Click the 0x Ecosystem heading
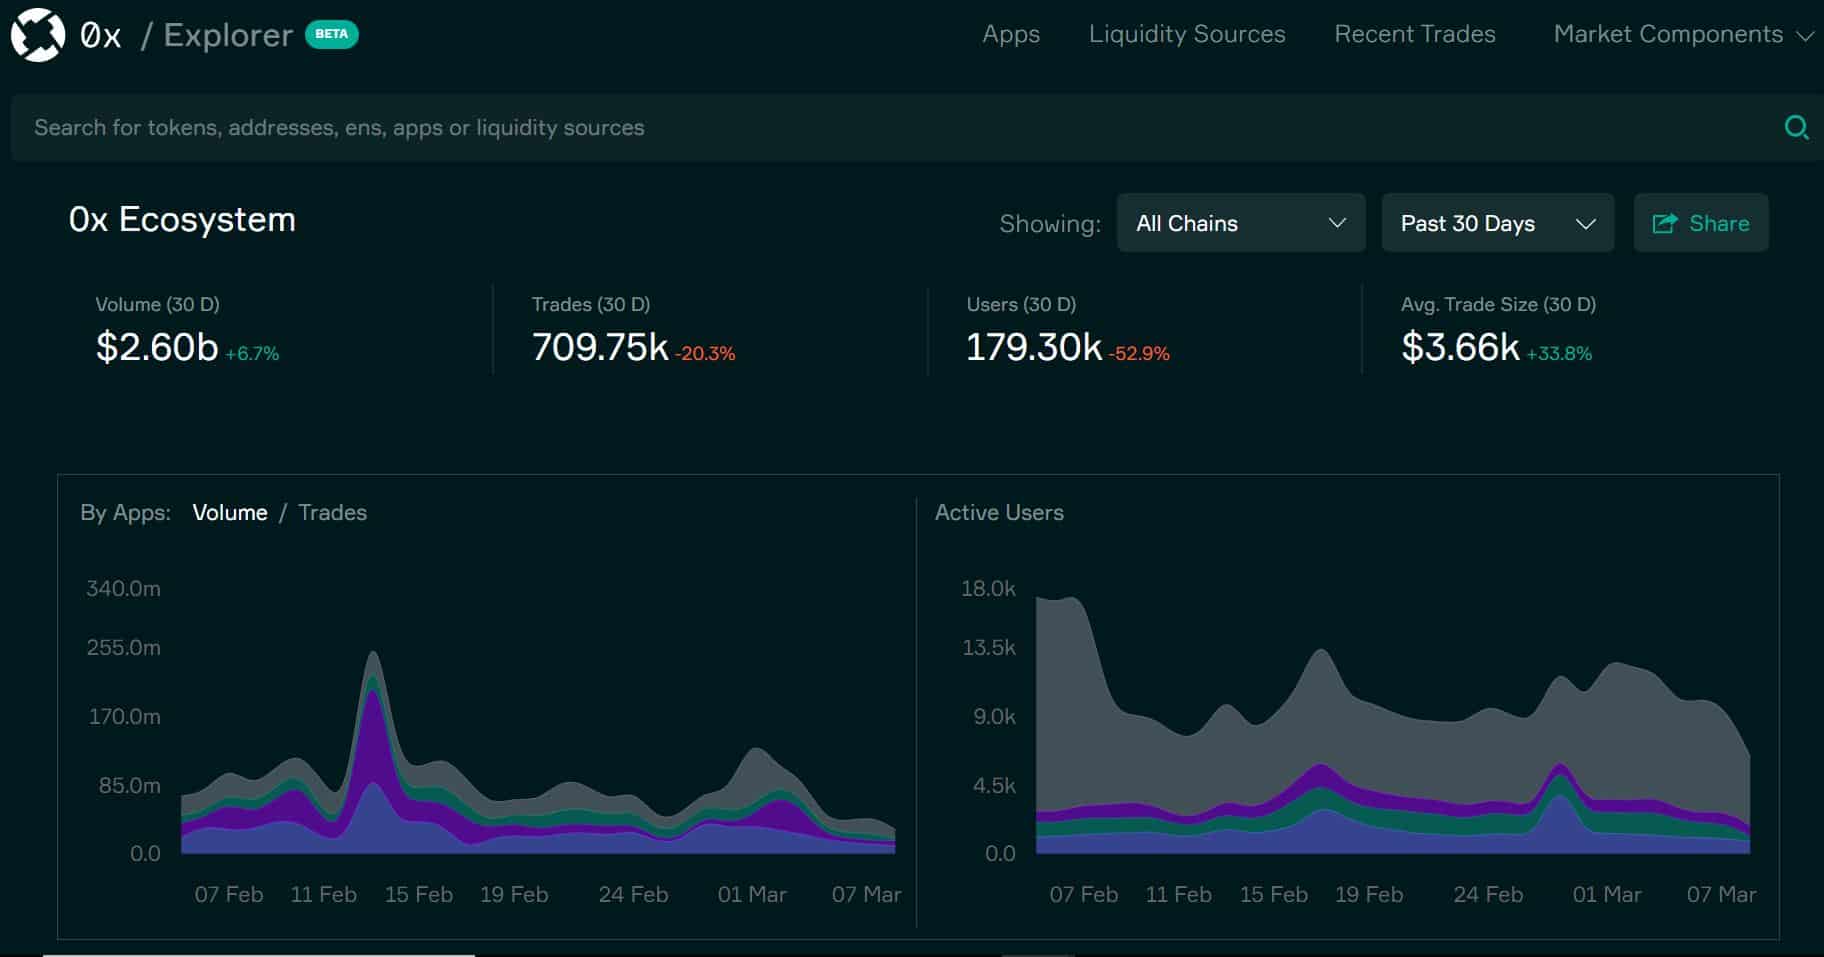 point(182,219)
